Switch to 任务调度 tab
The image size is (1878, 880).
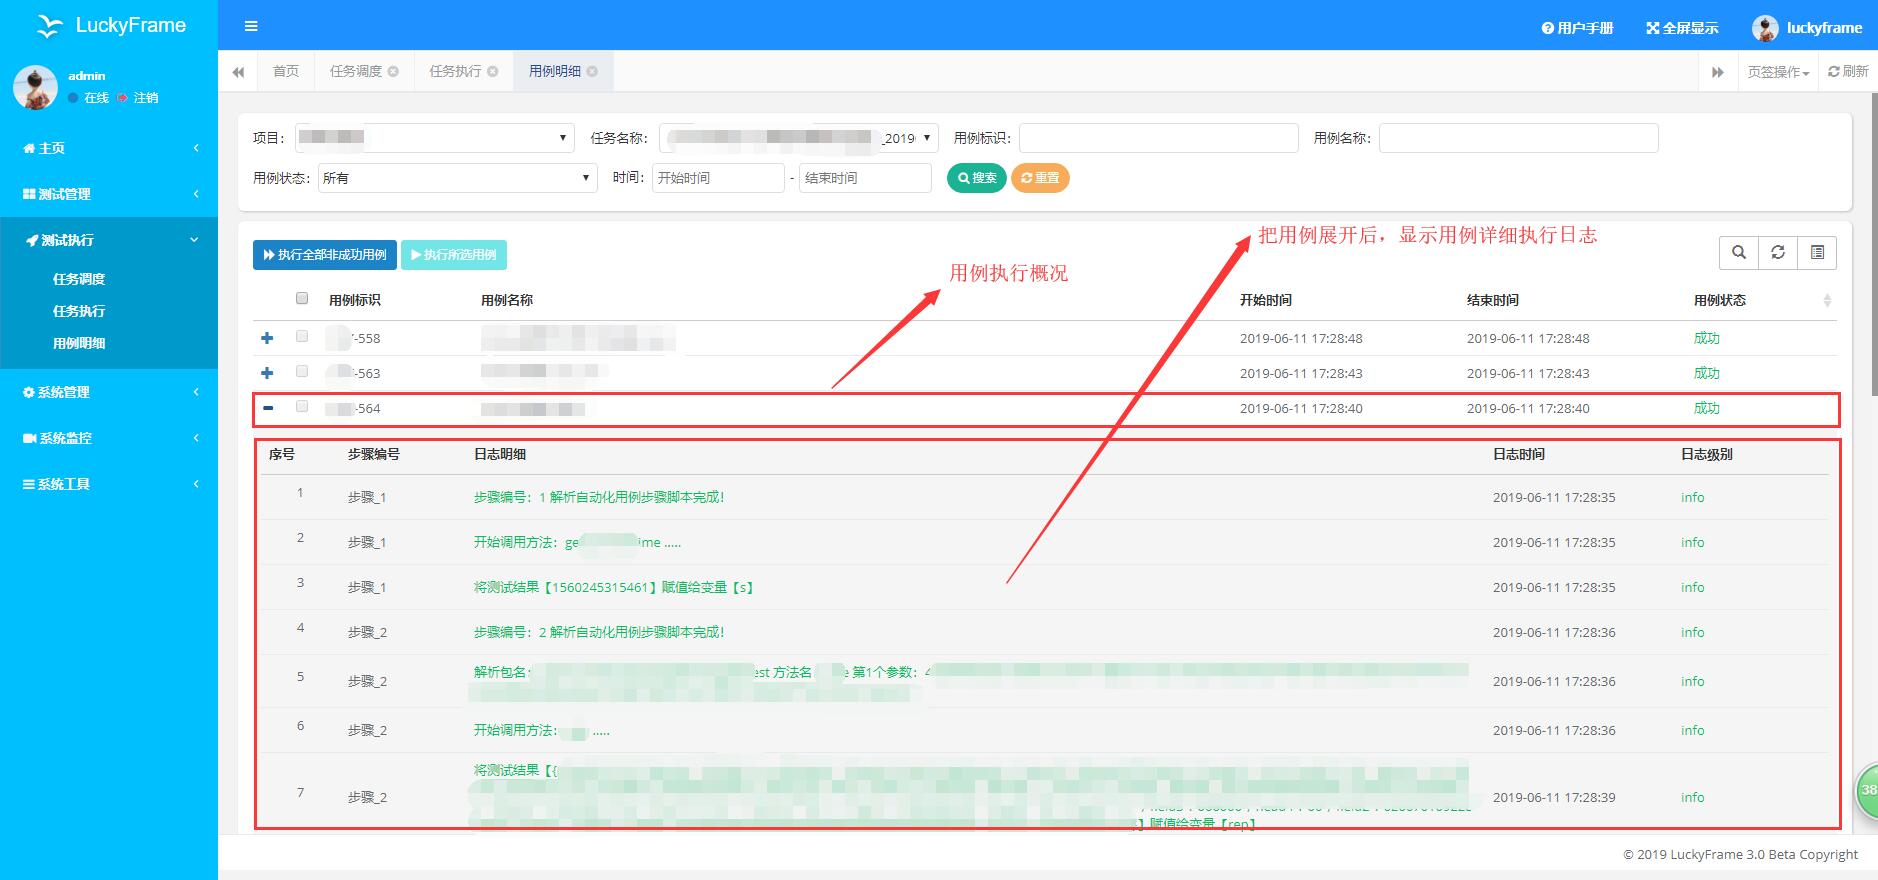coord(356,71)
